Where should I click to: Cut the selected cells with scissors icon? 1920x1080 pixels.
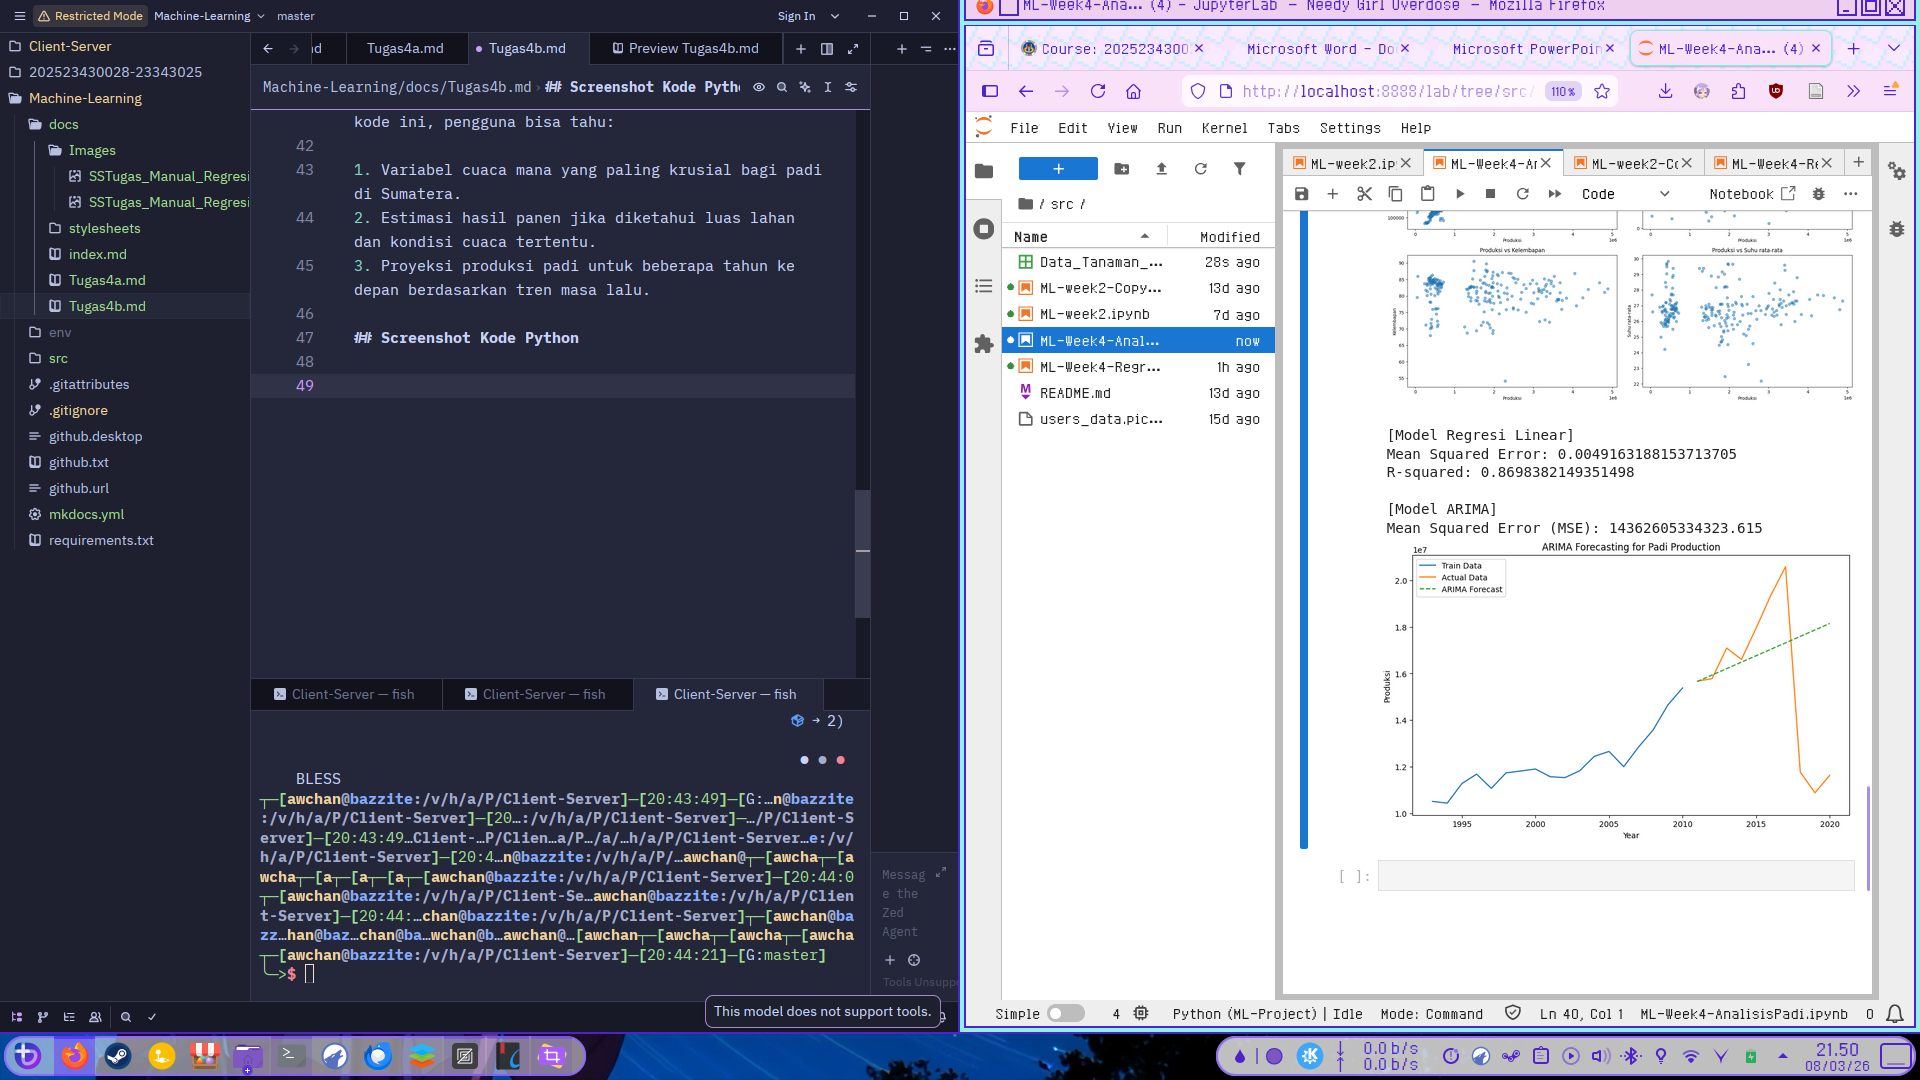[x=1364, y=194]
